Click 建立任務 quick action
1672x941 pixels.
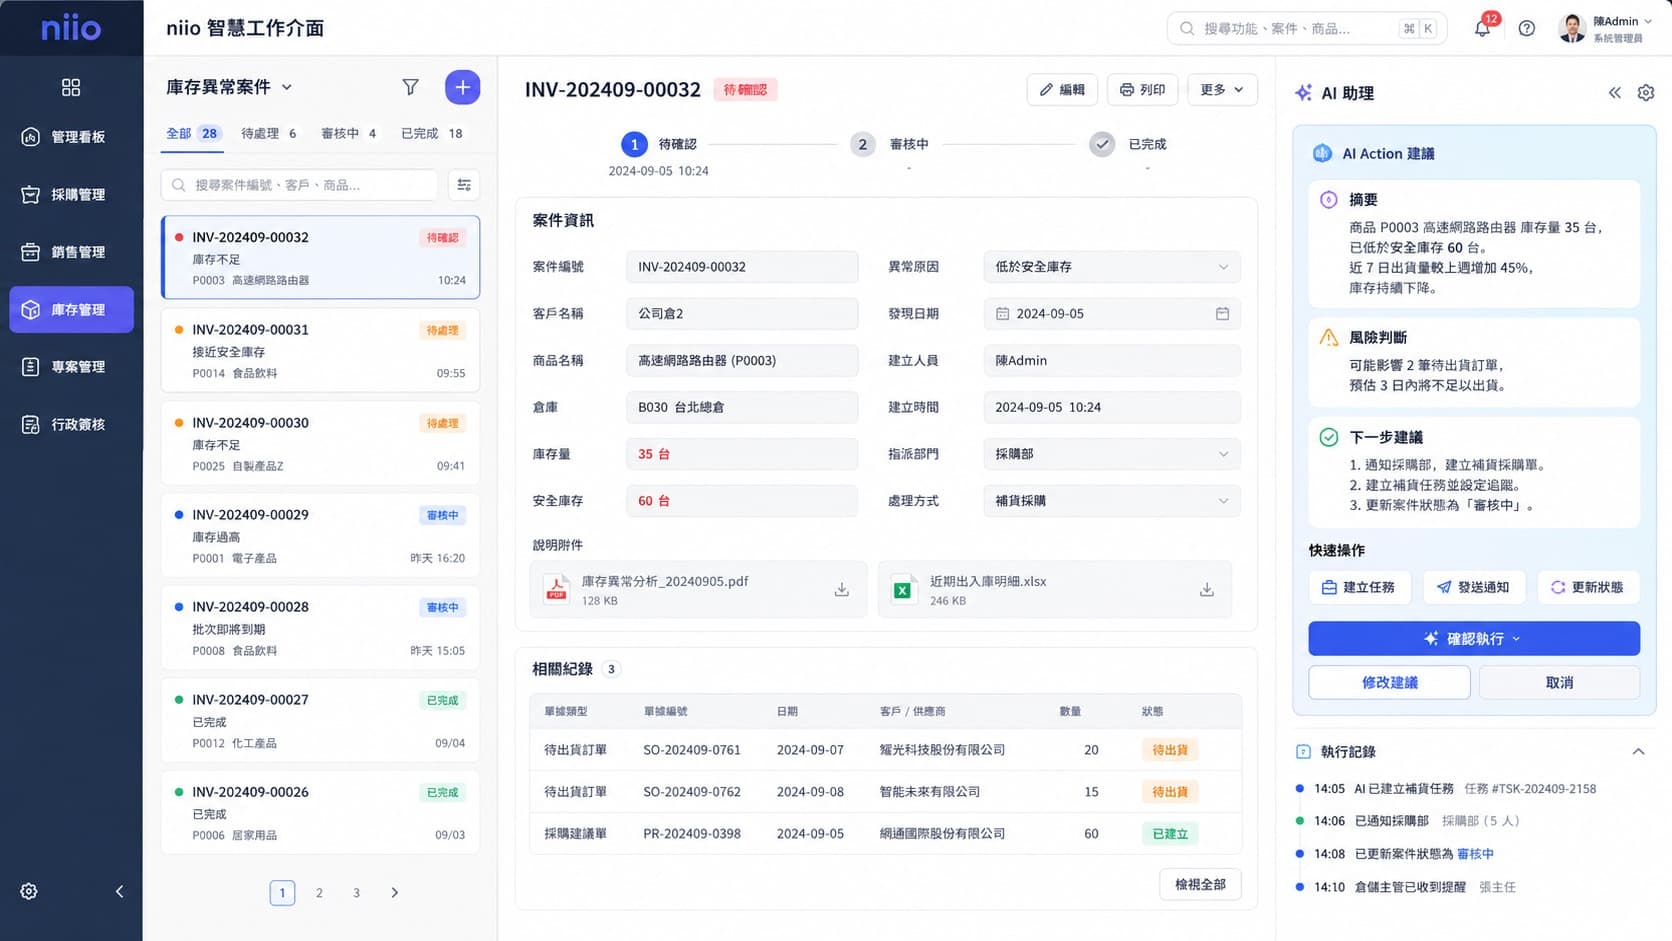click(x=1359, y=587)
